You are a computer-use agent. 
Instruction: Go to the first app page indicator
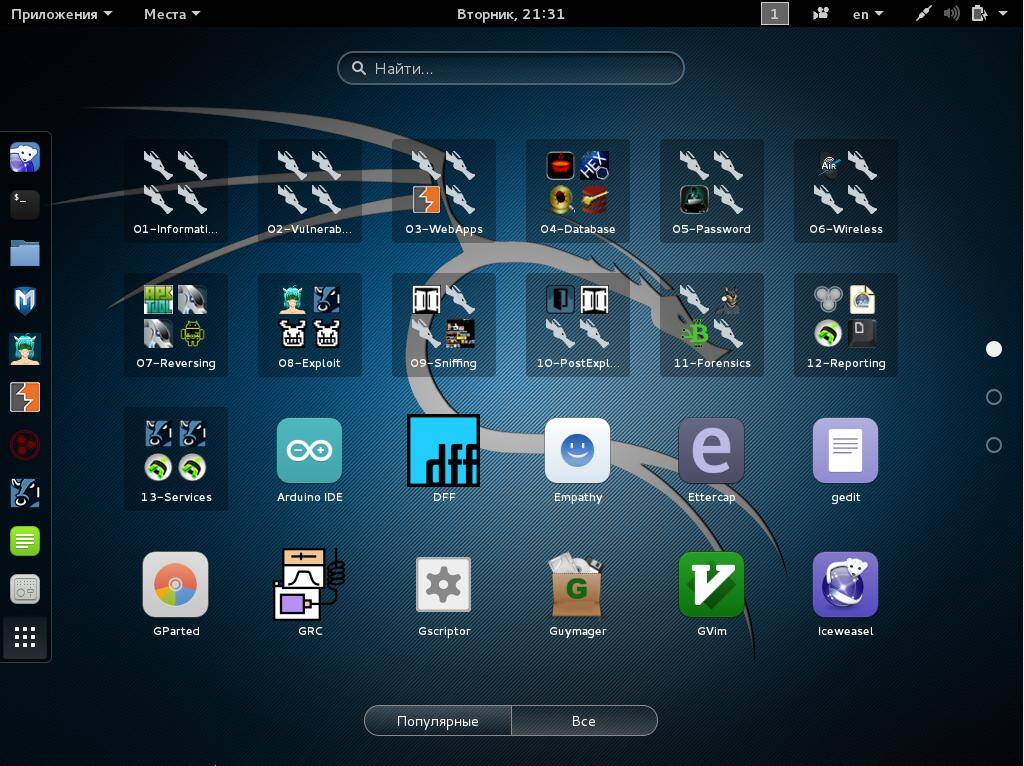(x=993, y=349)
